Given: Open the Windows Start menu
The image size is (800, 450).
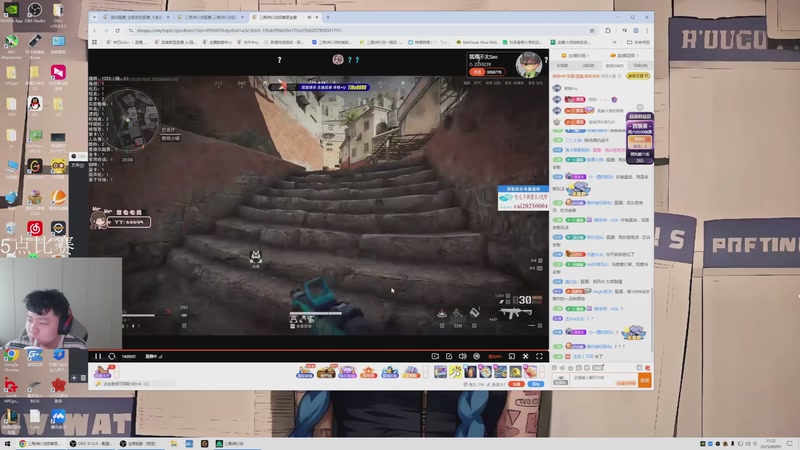Looking at the screenshot, I should (x=7, y=444).
